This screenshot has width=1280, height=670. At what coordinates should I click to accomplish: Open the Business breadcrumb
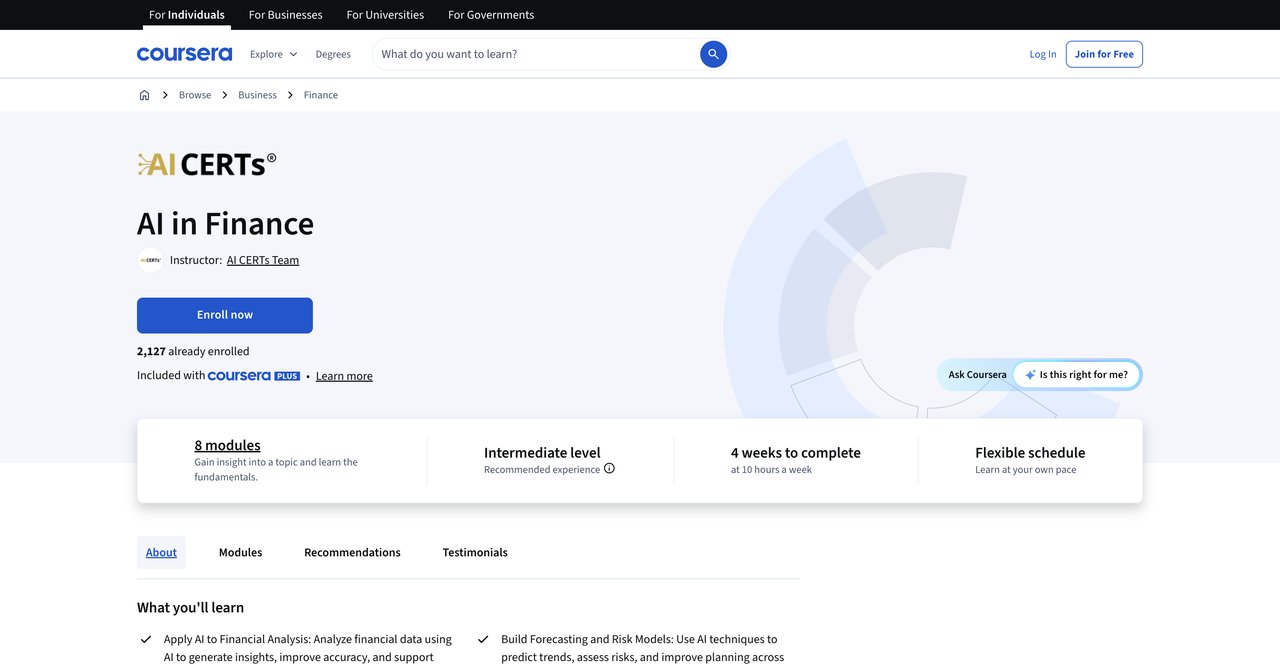click(257, 95)
